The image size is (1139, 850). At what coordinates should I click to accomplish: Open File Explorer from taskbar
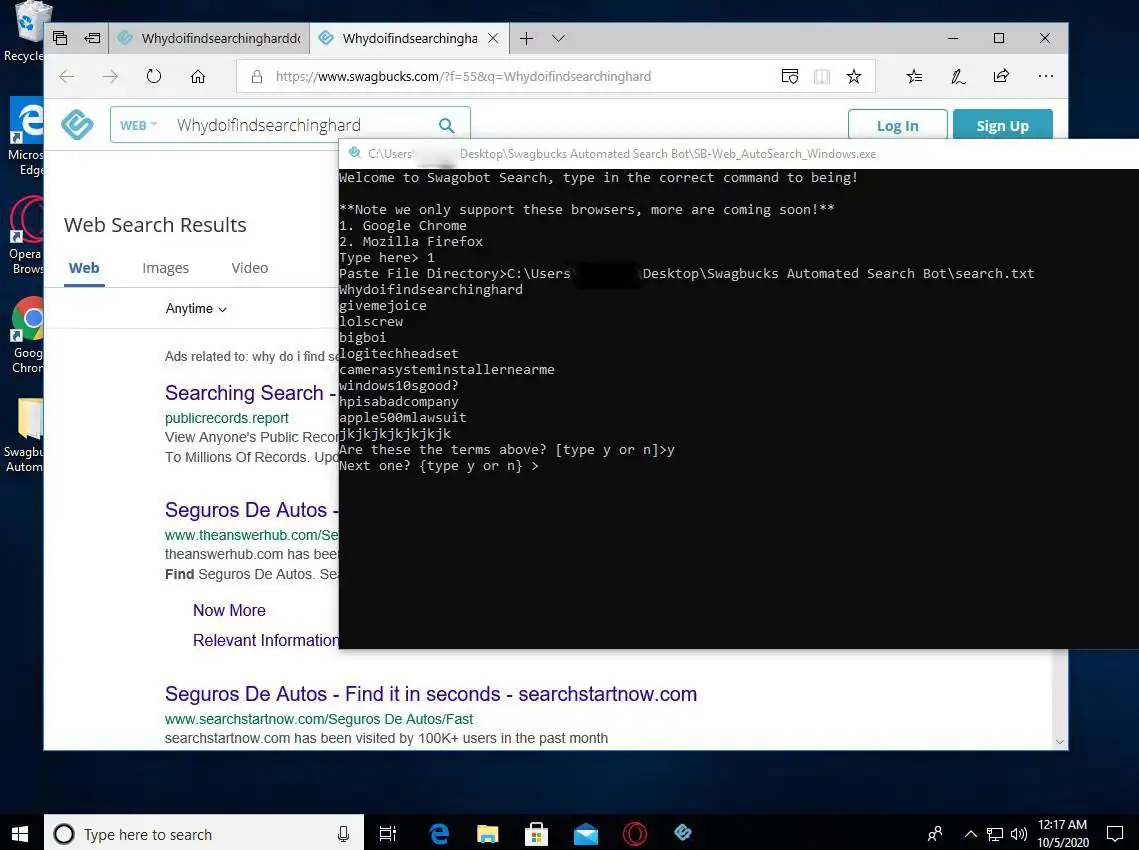tap(487, 833)
